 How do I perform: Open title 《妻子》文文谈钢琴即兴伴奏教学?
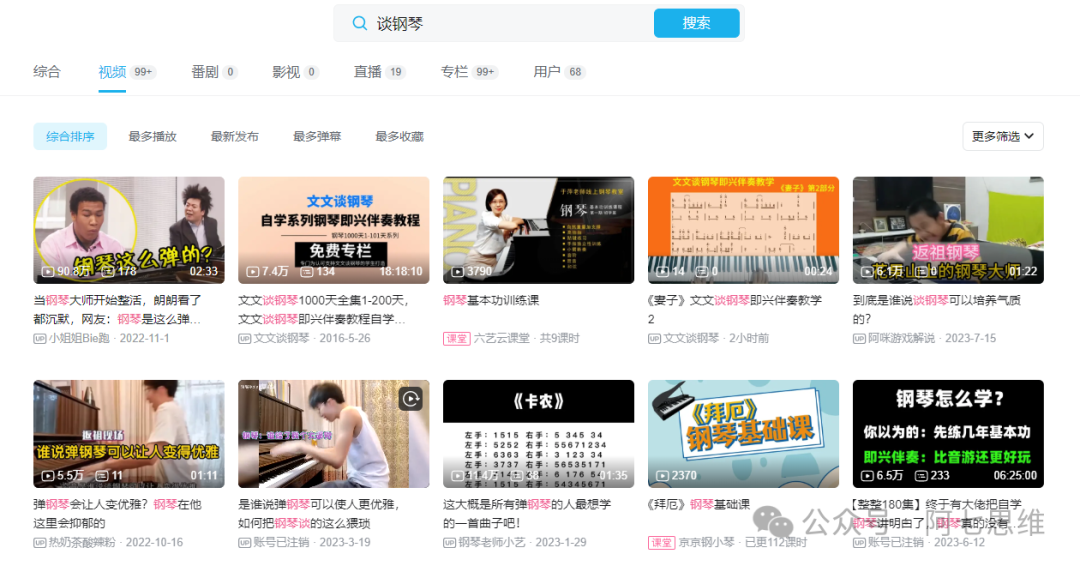735,310
